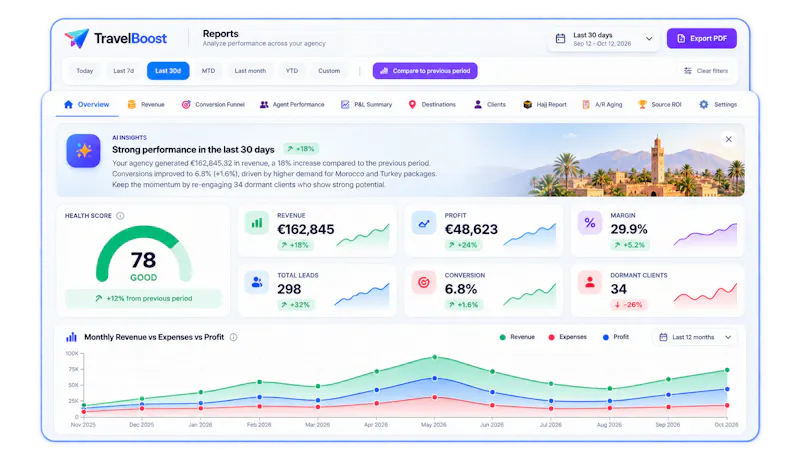Viewport: 800px width, 450px height.
Task: Click the Profit trend icon
Action: tap(424, 223)
